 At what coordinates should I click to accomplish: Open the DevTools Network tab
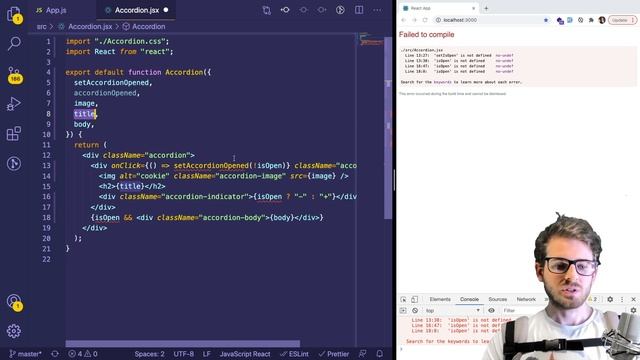pyautogui.click(x=526, y=299)
